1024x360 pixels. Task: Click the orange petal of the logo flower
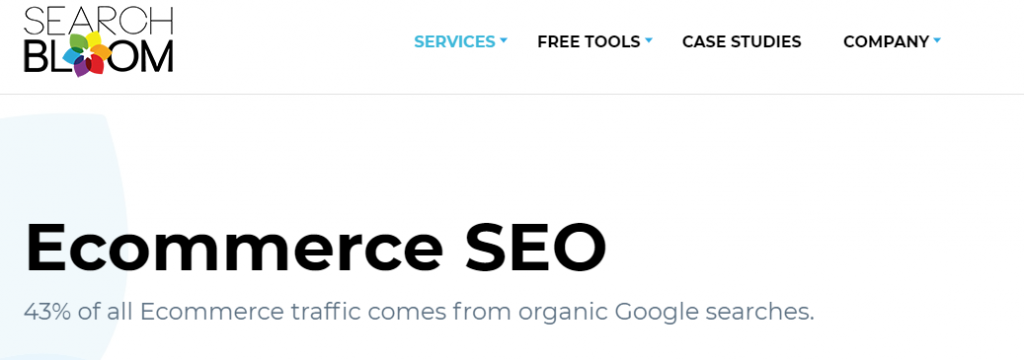point(103,52)
